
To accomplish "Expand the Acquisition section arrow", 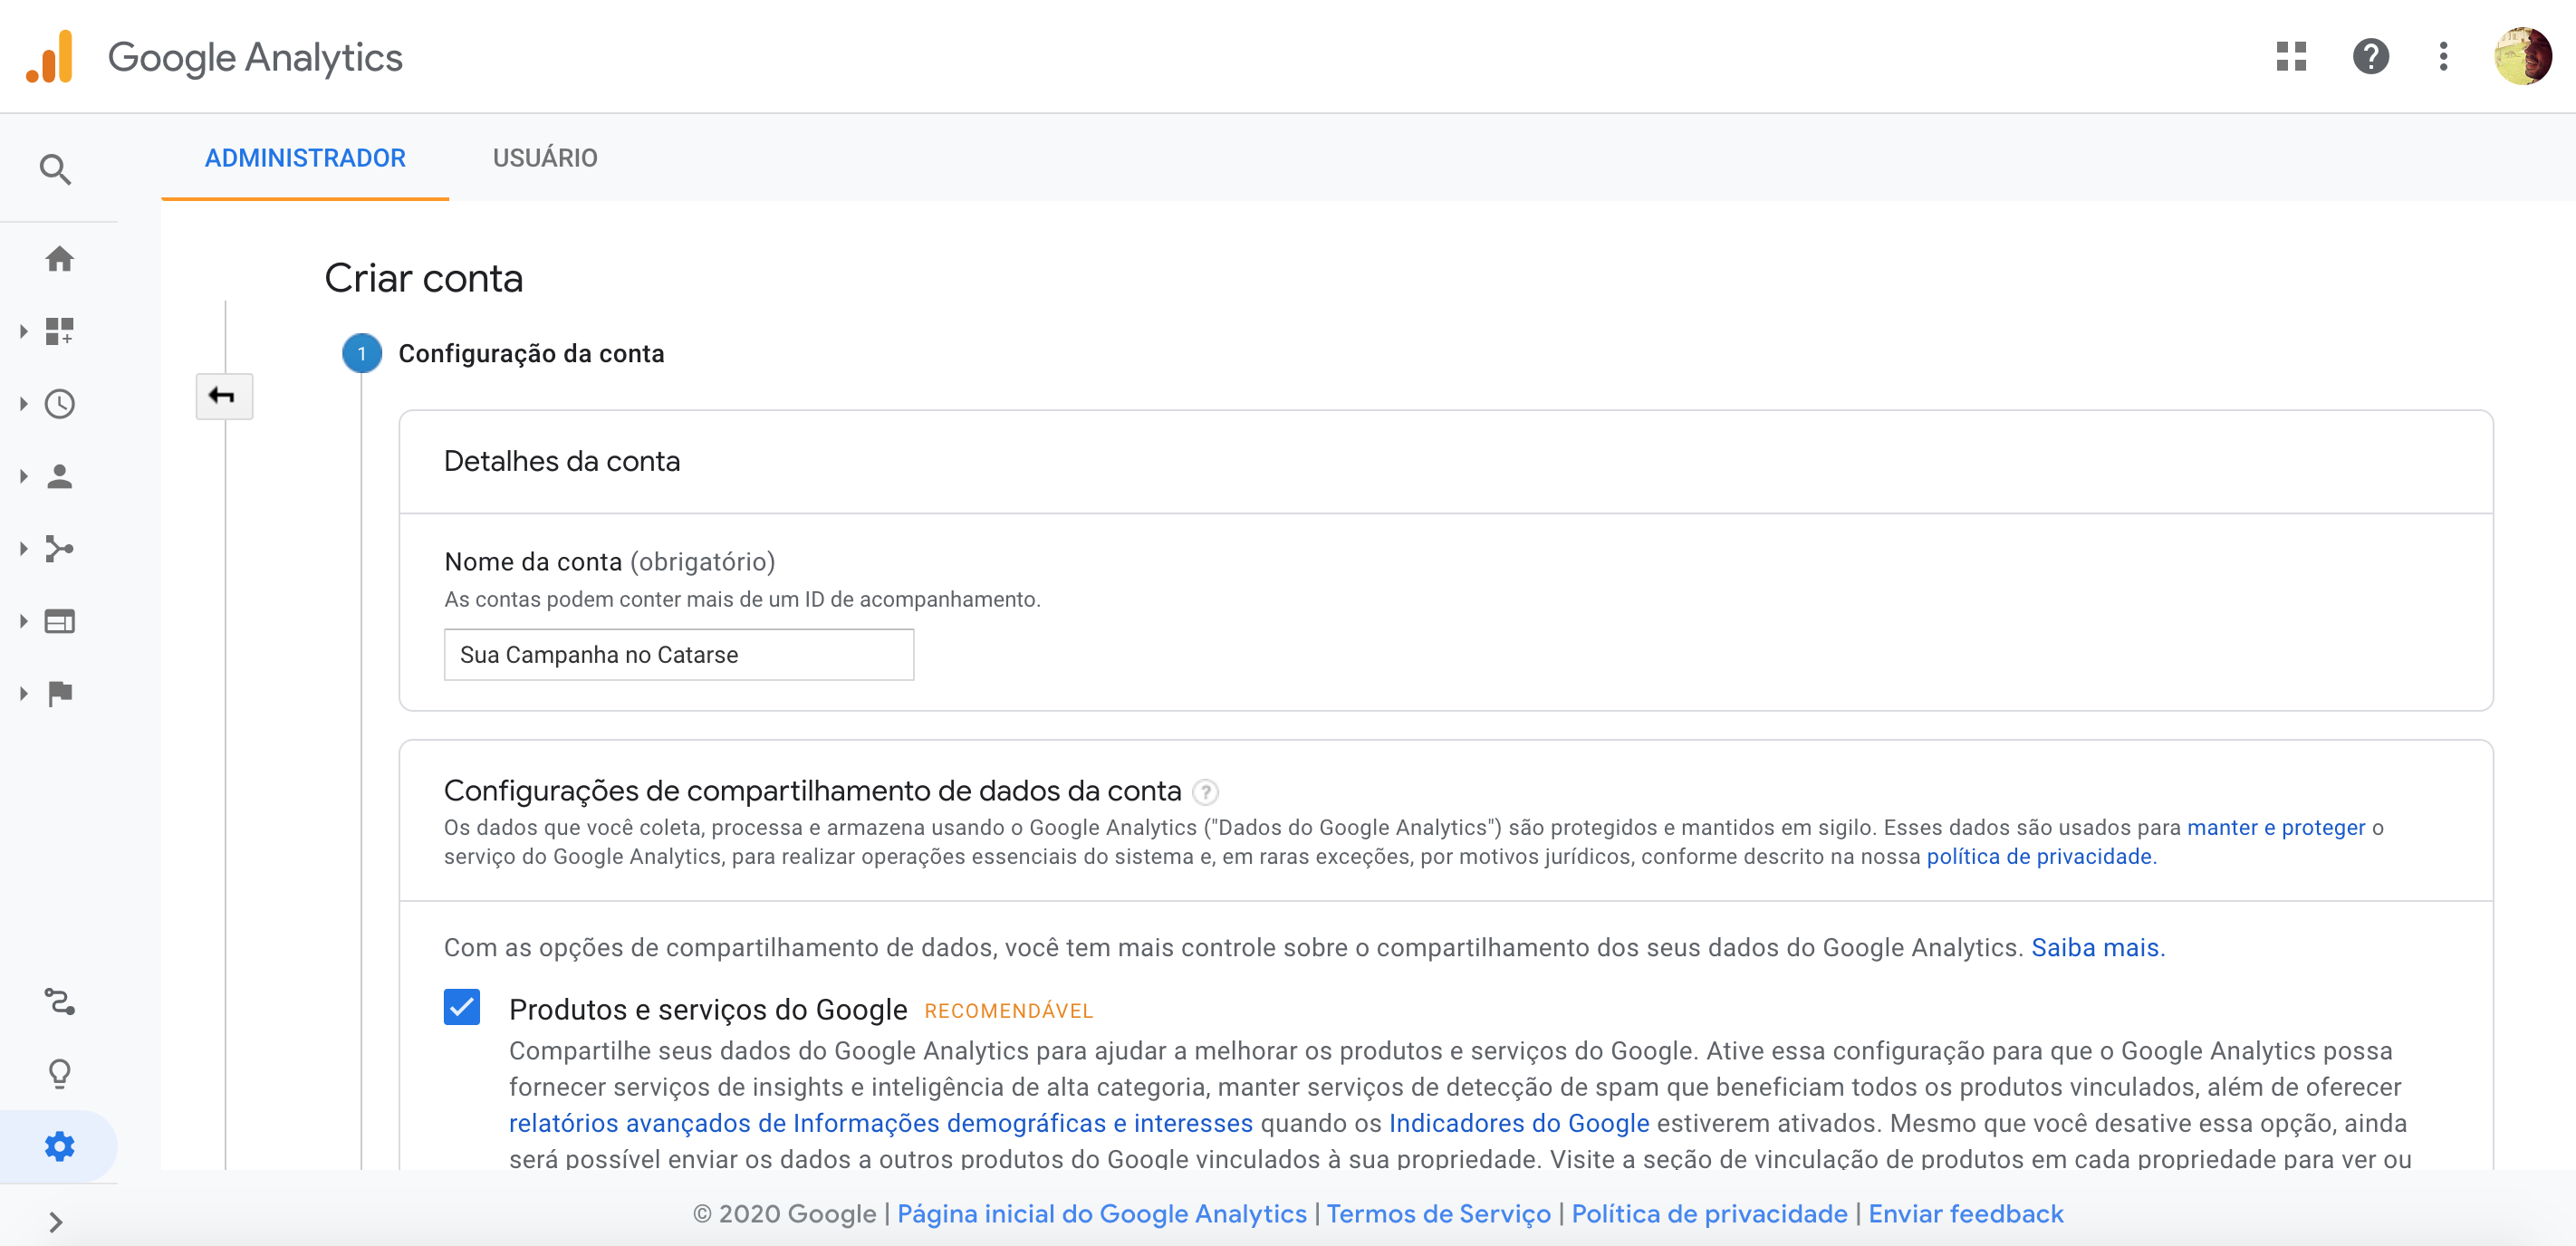I will click(x=24, y=549).
